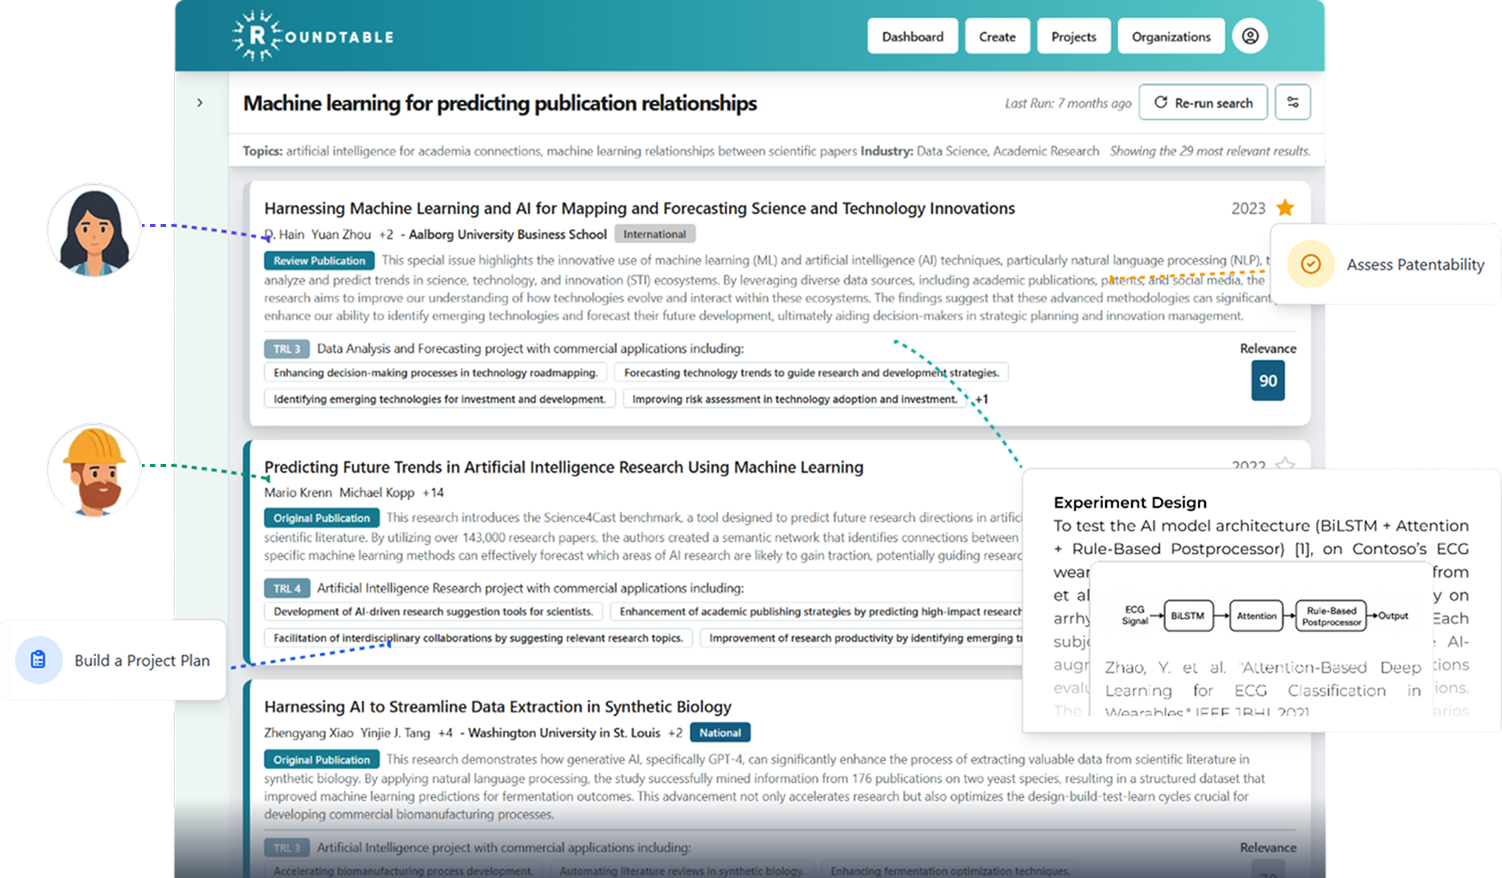Open the Organizations menu item

[1170, 37]
